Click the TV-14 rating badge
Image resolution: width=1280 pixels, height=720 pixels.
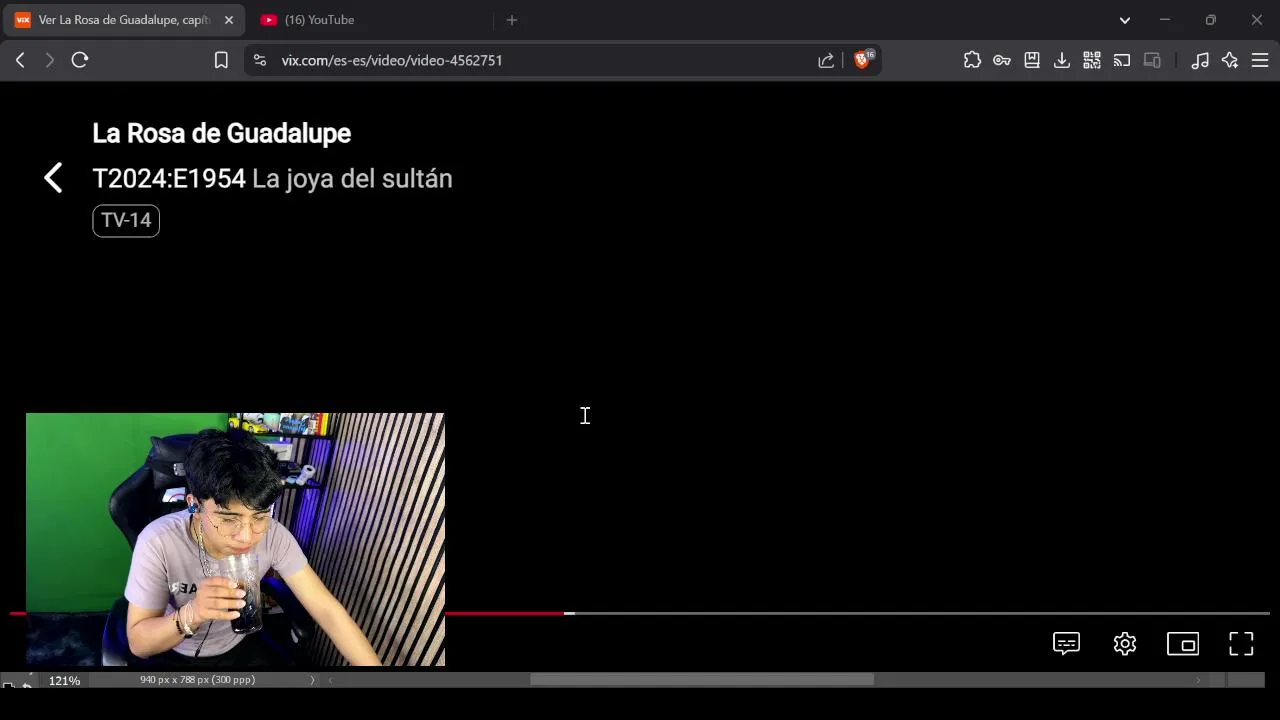click(126, 220)
